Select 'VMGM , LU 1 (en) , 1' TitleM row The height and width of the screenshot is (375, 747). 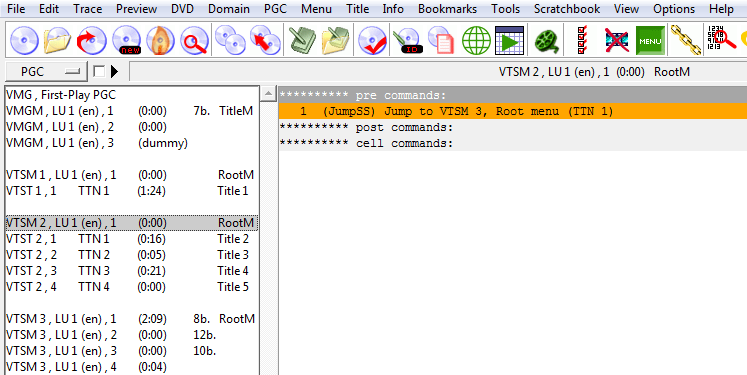pos(132,111)
